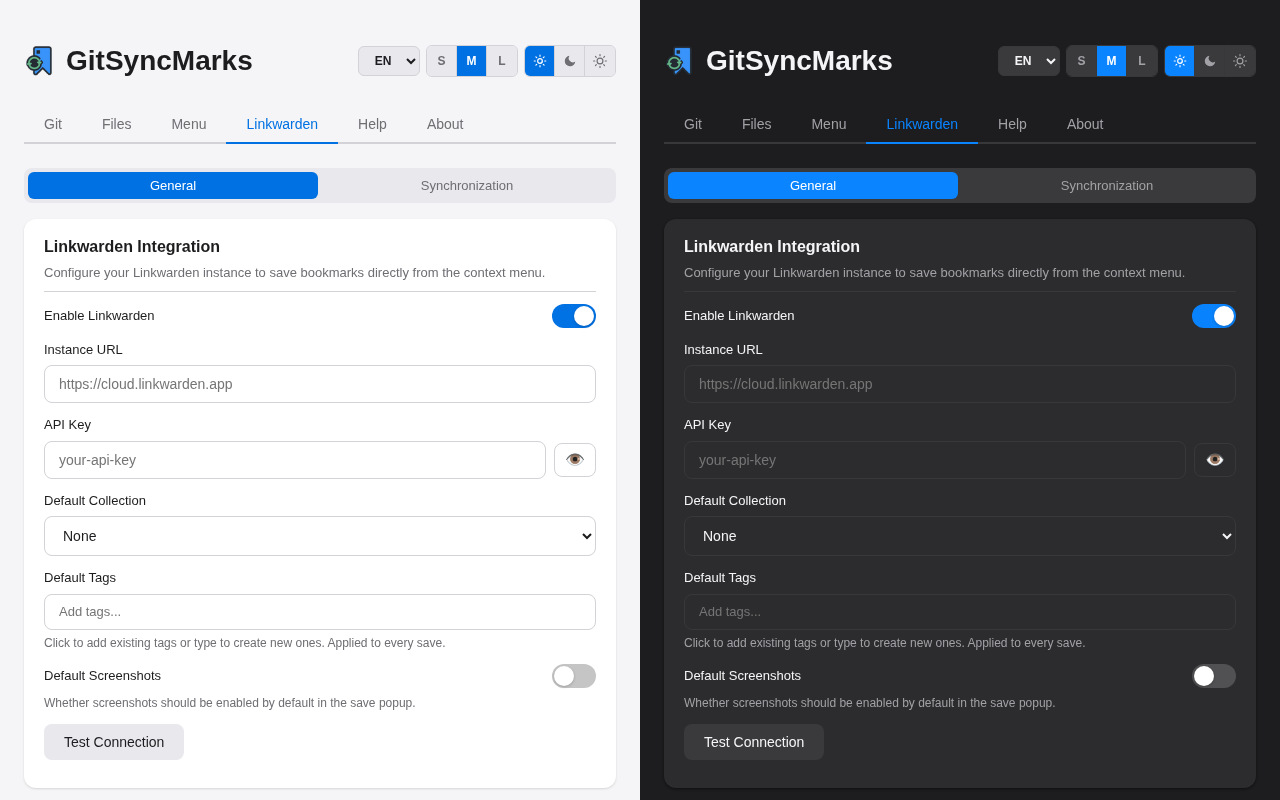Expand Default Collection dropdown in light panel
This screenshot has height=800, width=1280.
click(320, 536)
